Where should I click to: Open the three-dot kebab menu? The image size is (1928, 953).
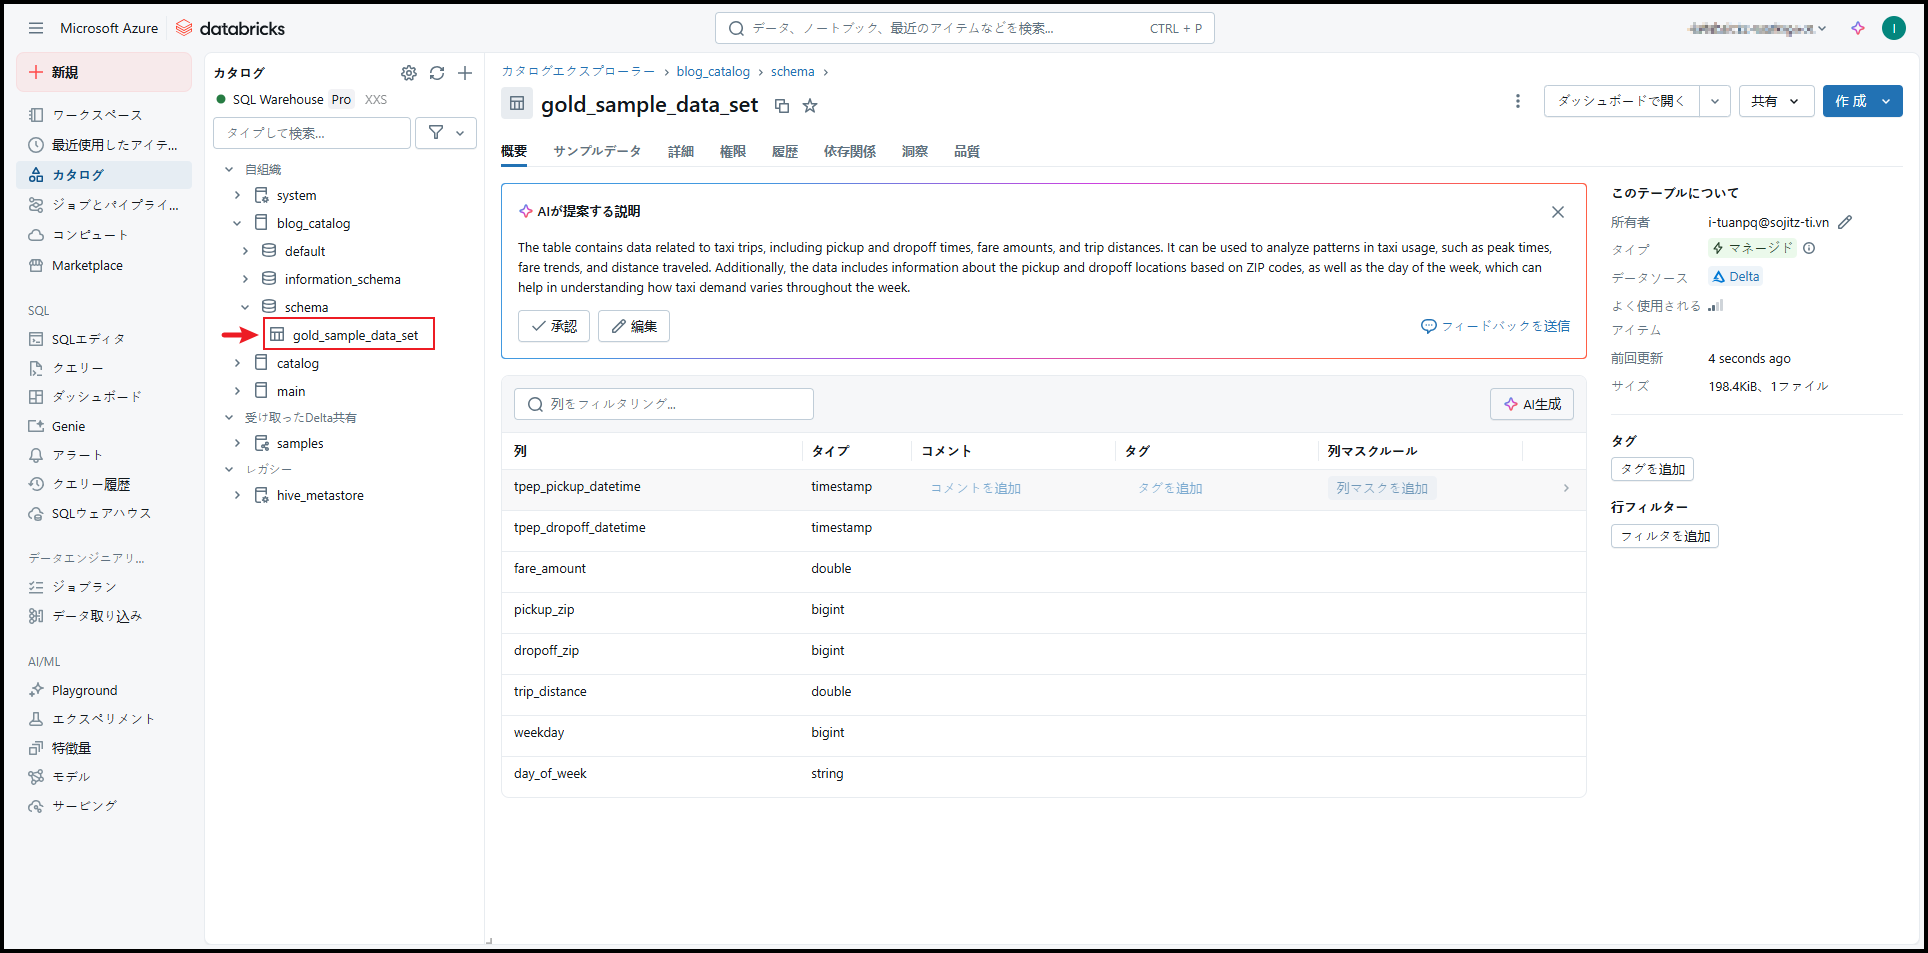coord(1517,101)
